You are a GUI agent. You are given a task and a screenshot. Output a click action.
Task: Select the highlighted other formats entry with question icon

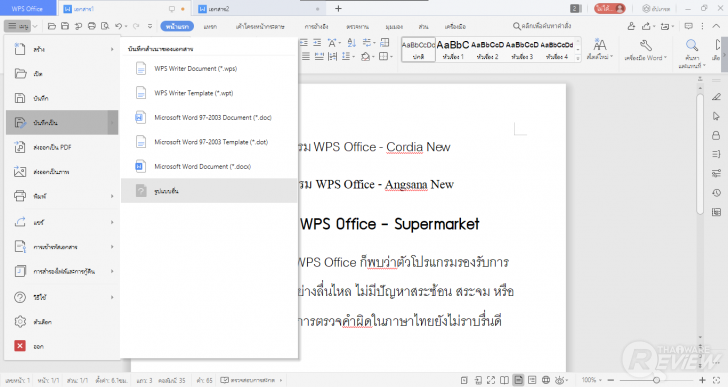209,191
